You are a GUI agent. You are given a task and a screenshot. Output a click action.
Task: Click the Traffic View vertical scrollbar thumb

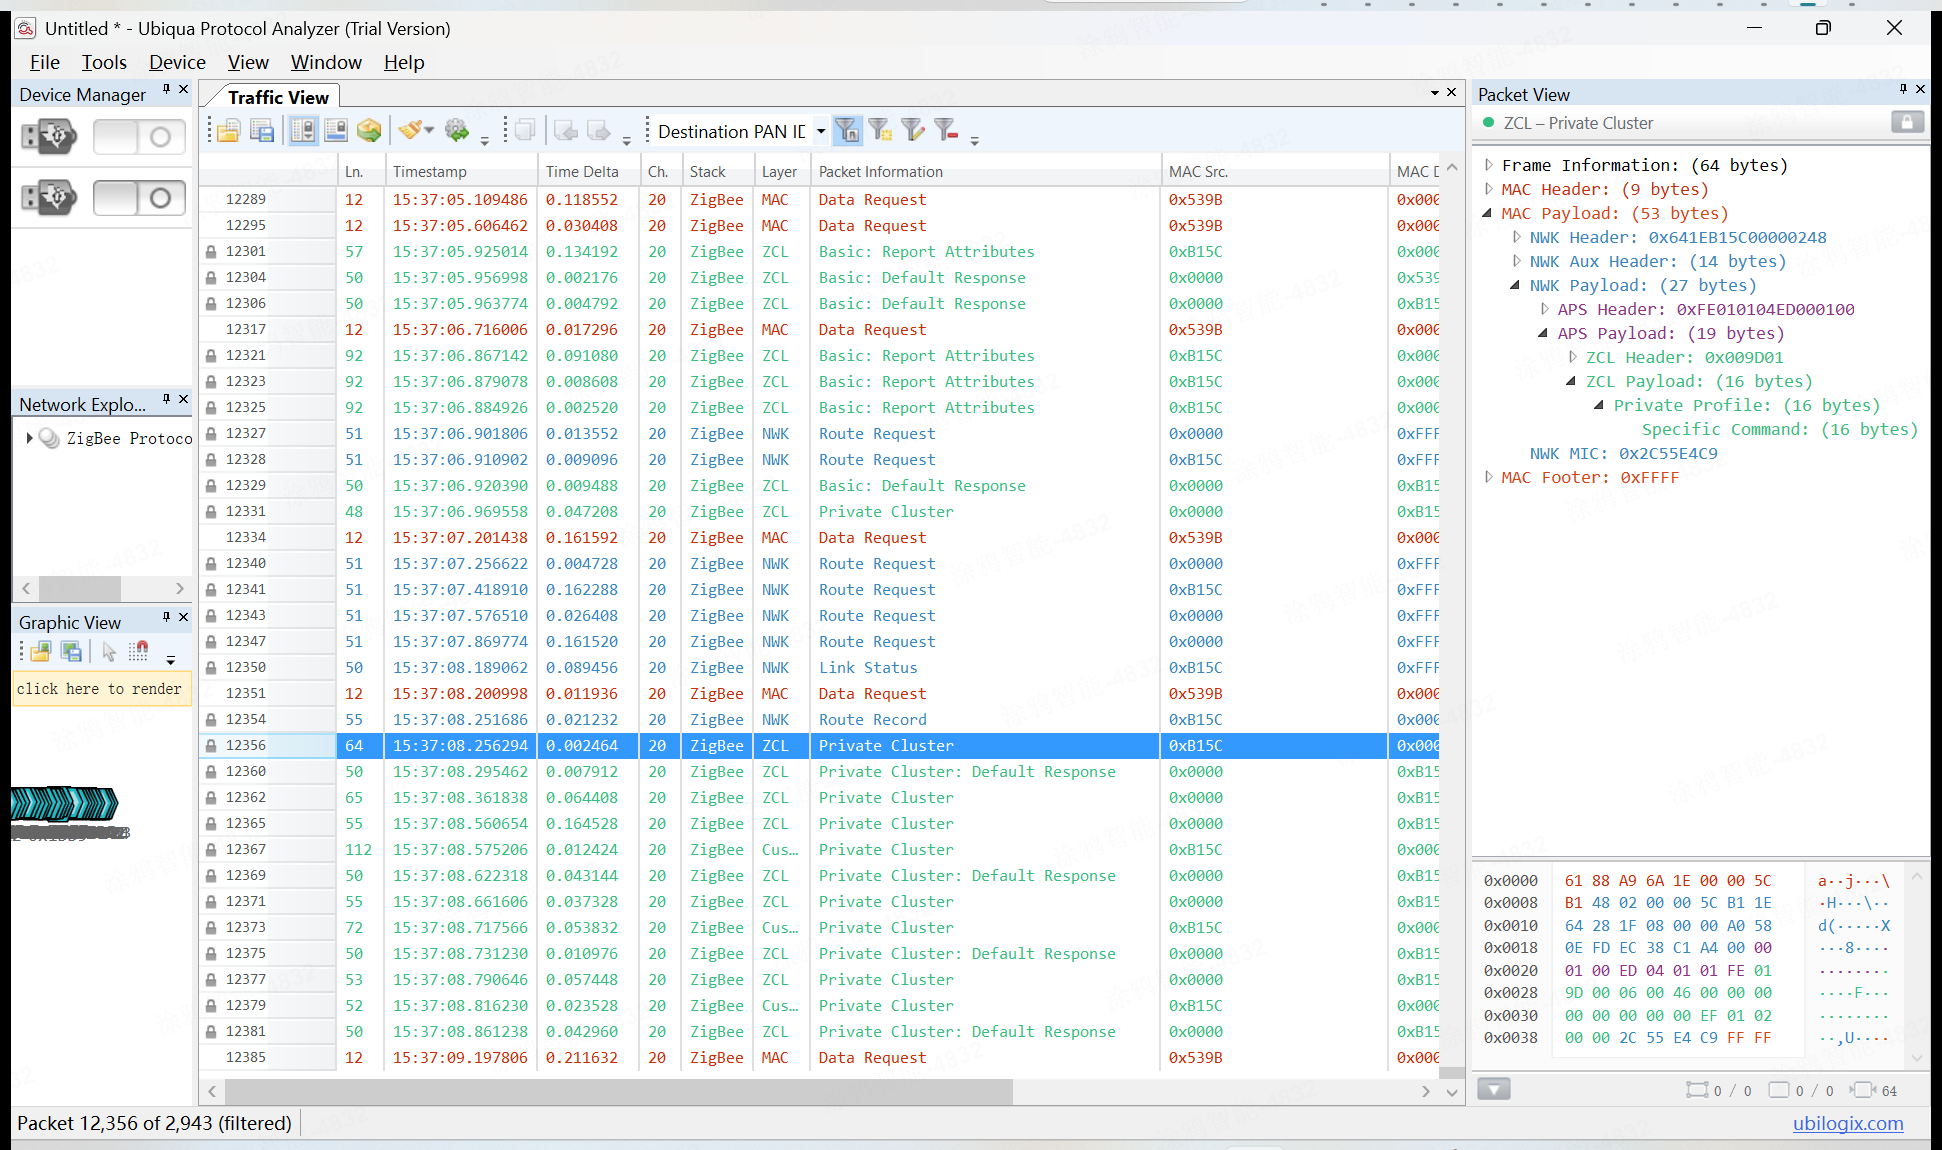1452,1072
